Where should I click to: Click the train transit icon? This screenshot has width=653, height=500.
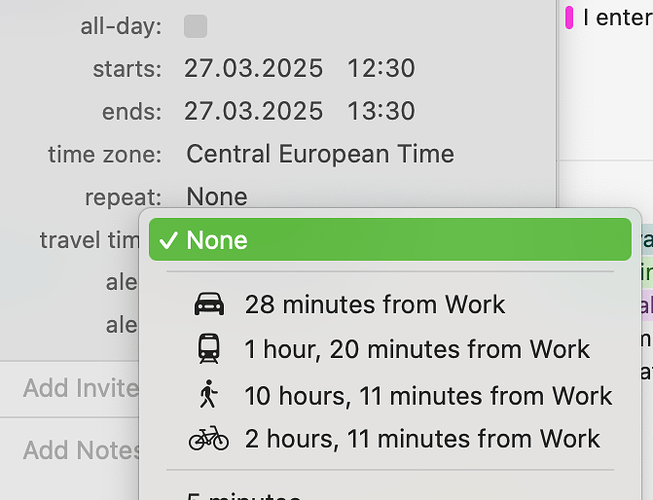209,348
